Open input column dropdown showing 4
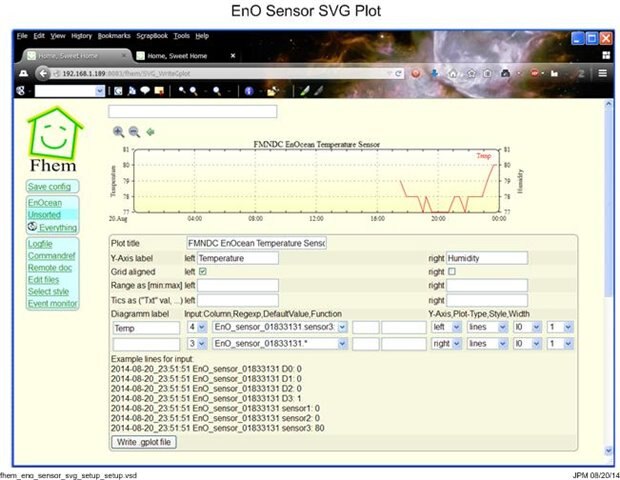620x480 pixels. point(197,327)
